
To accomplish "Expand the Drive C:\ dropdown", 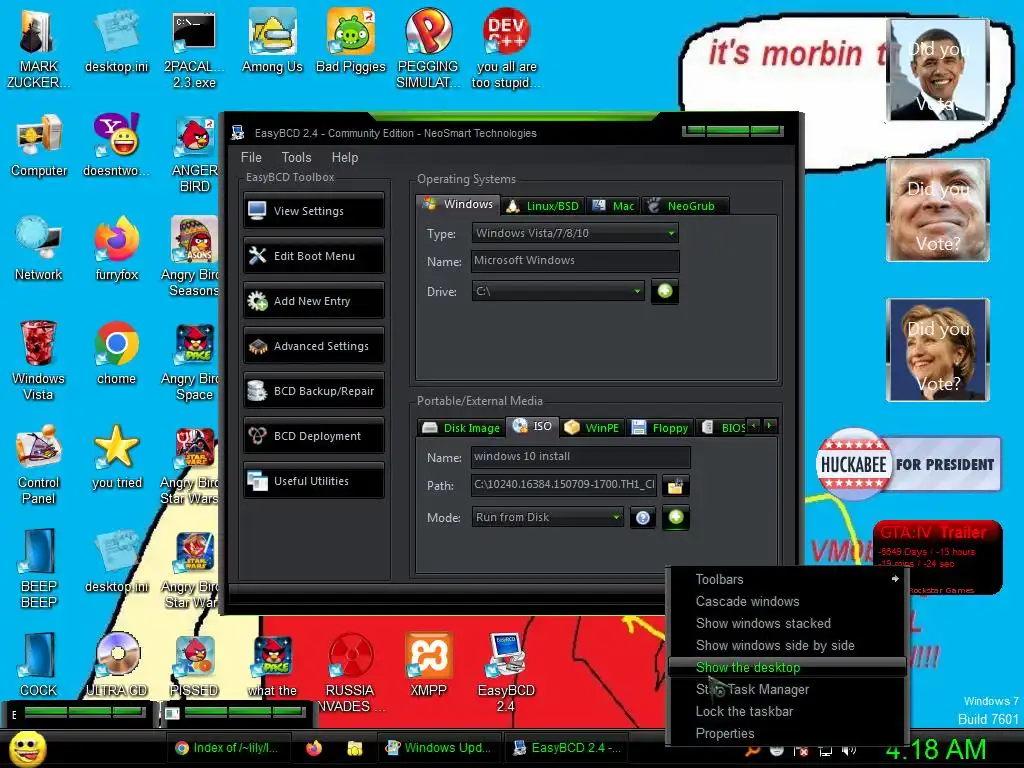I will coord(558,291).
